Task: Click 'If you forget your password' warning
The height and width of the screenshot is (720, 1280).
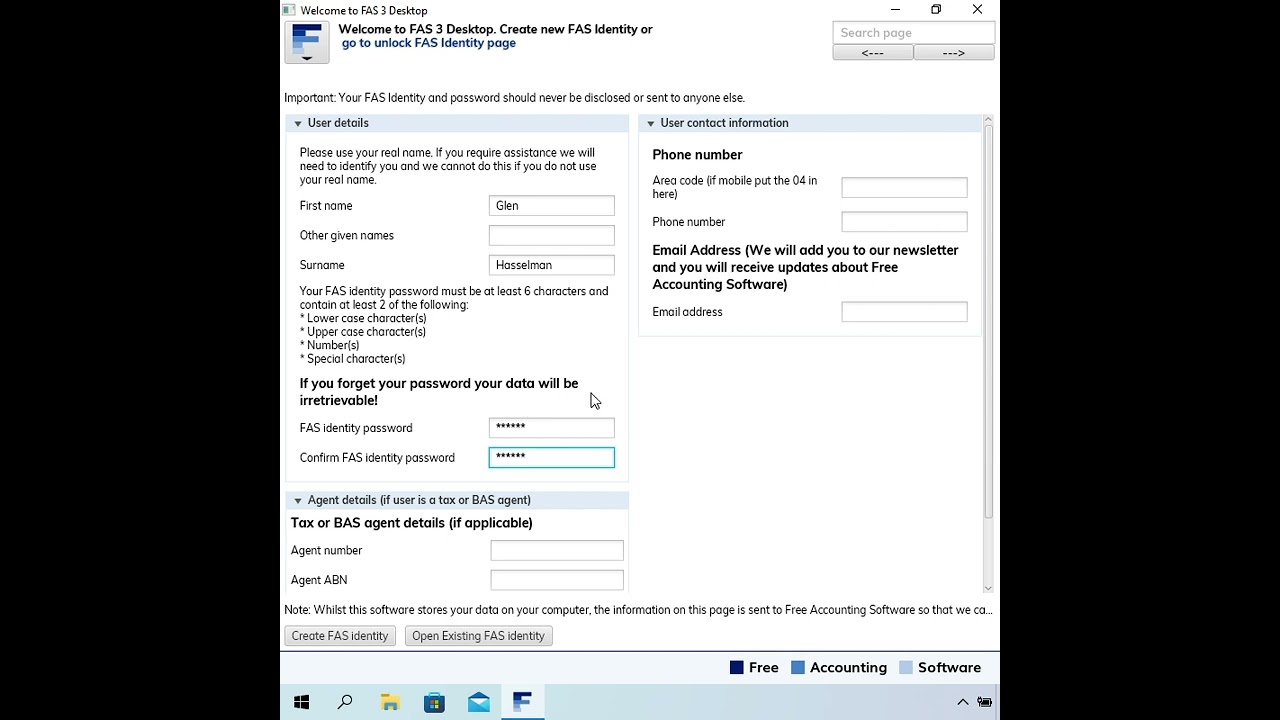Action: (x=439, y=392)
